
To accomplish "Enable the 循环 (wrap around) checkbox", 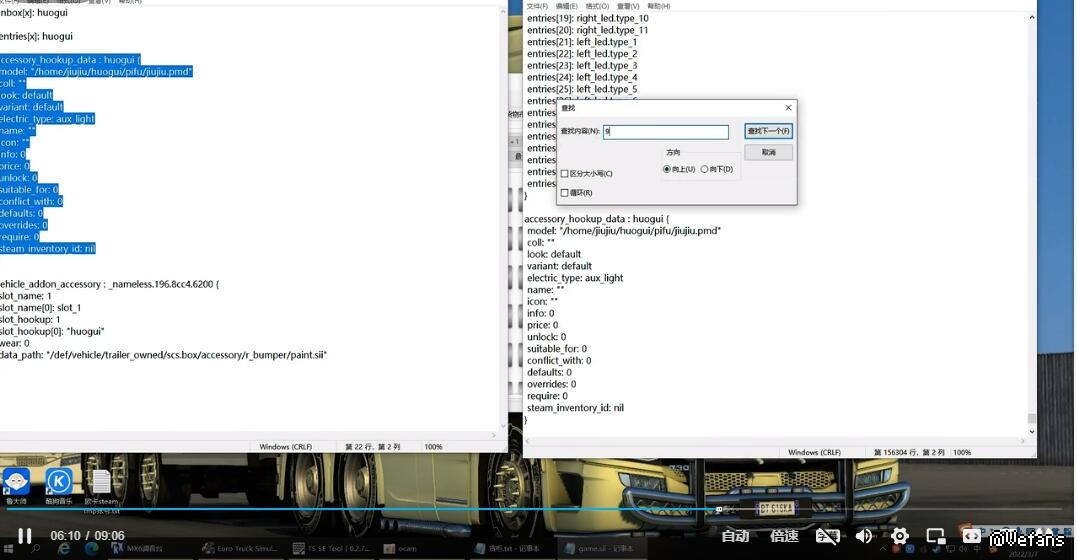I will [565, 193].
